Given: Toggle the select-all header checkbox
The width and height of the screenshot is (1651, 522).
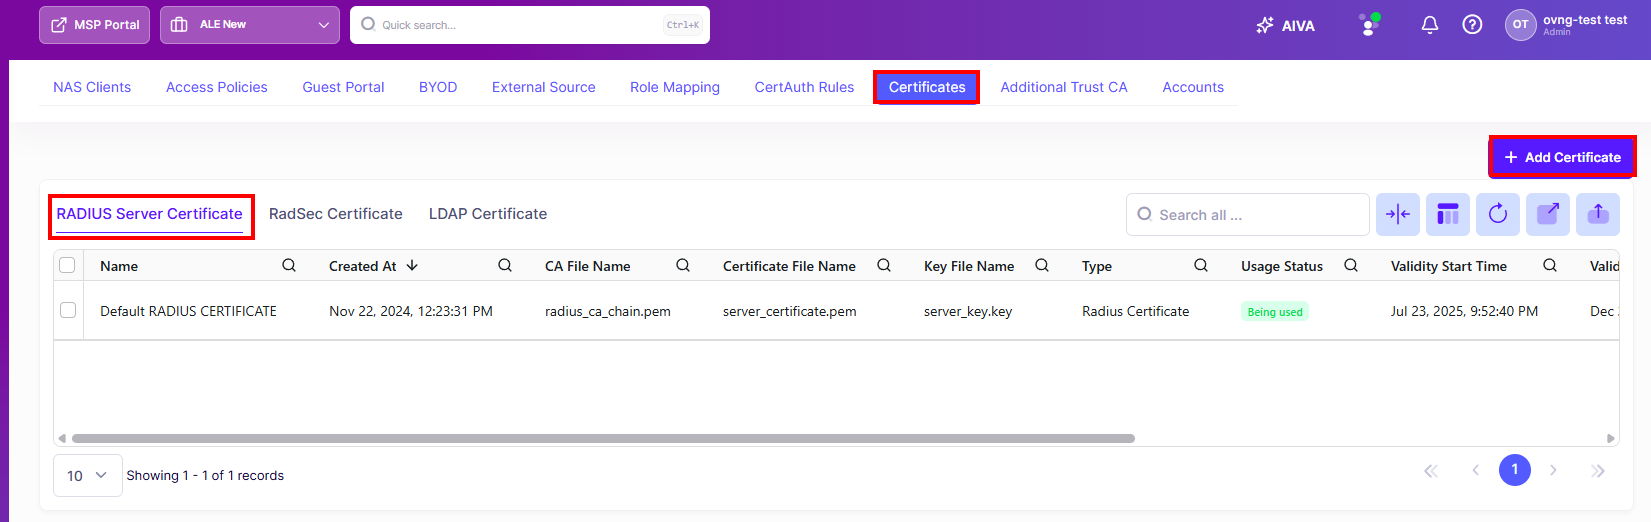Looking at the screenshot, I should [67, 265].
